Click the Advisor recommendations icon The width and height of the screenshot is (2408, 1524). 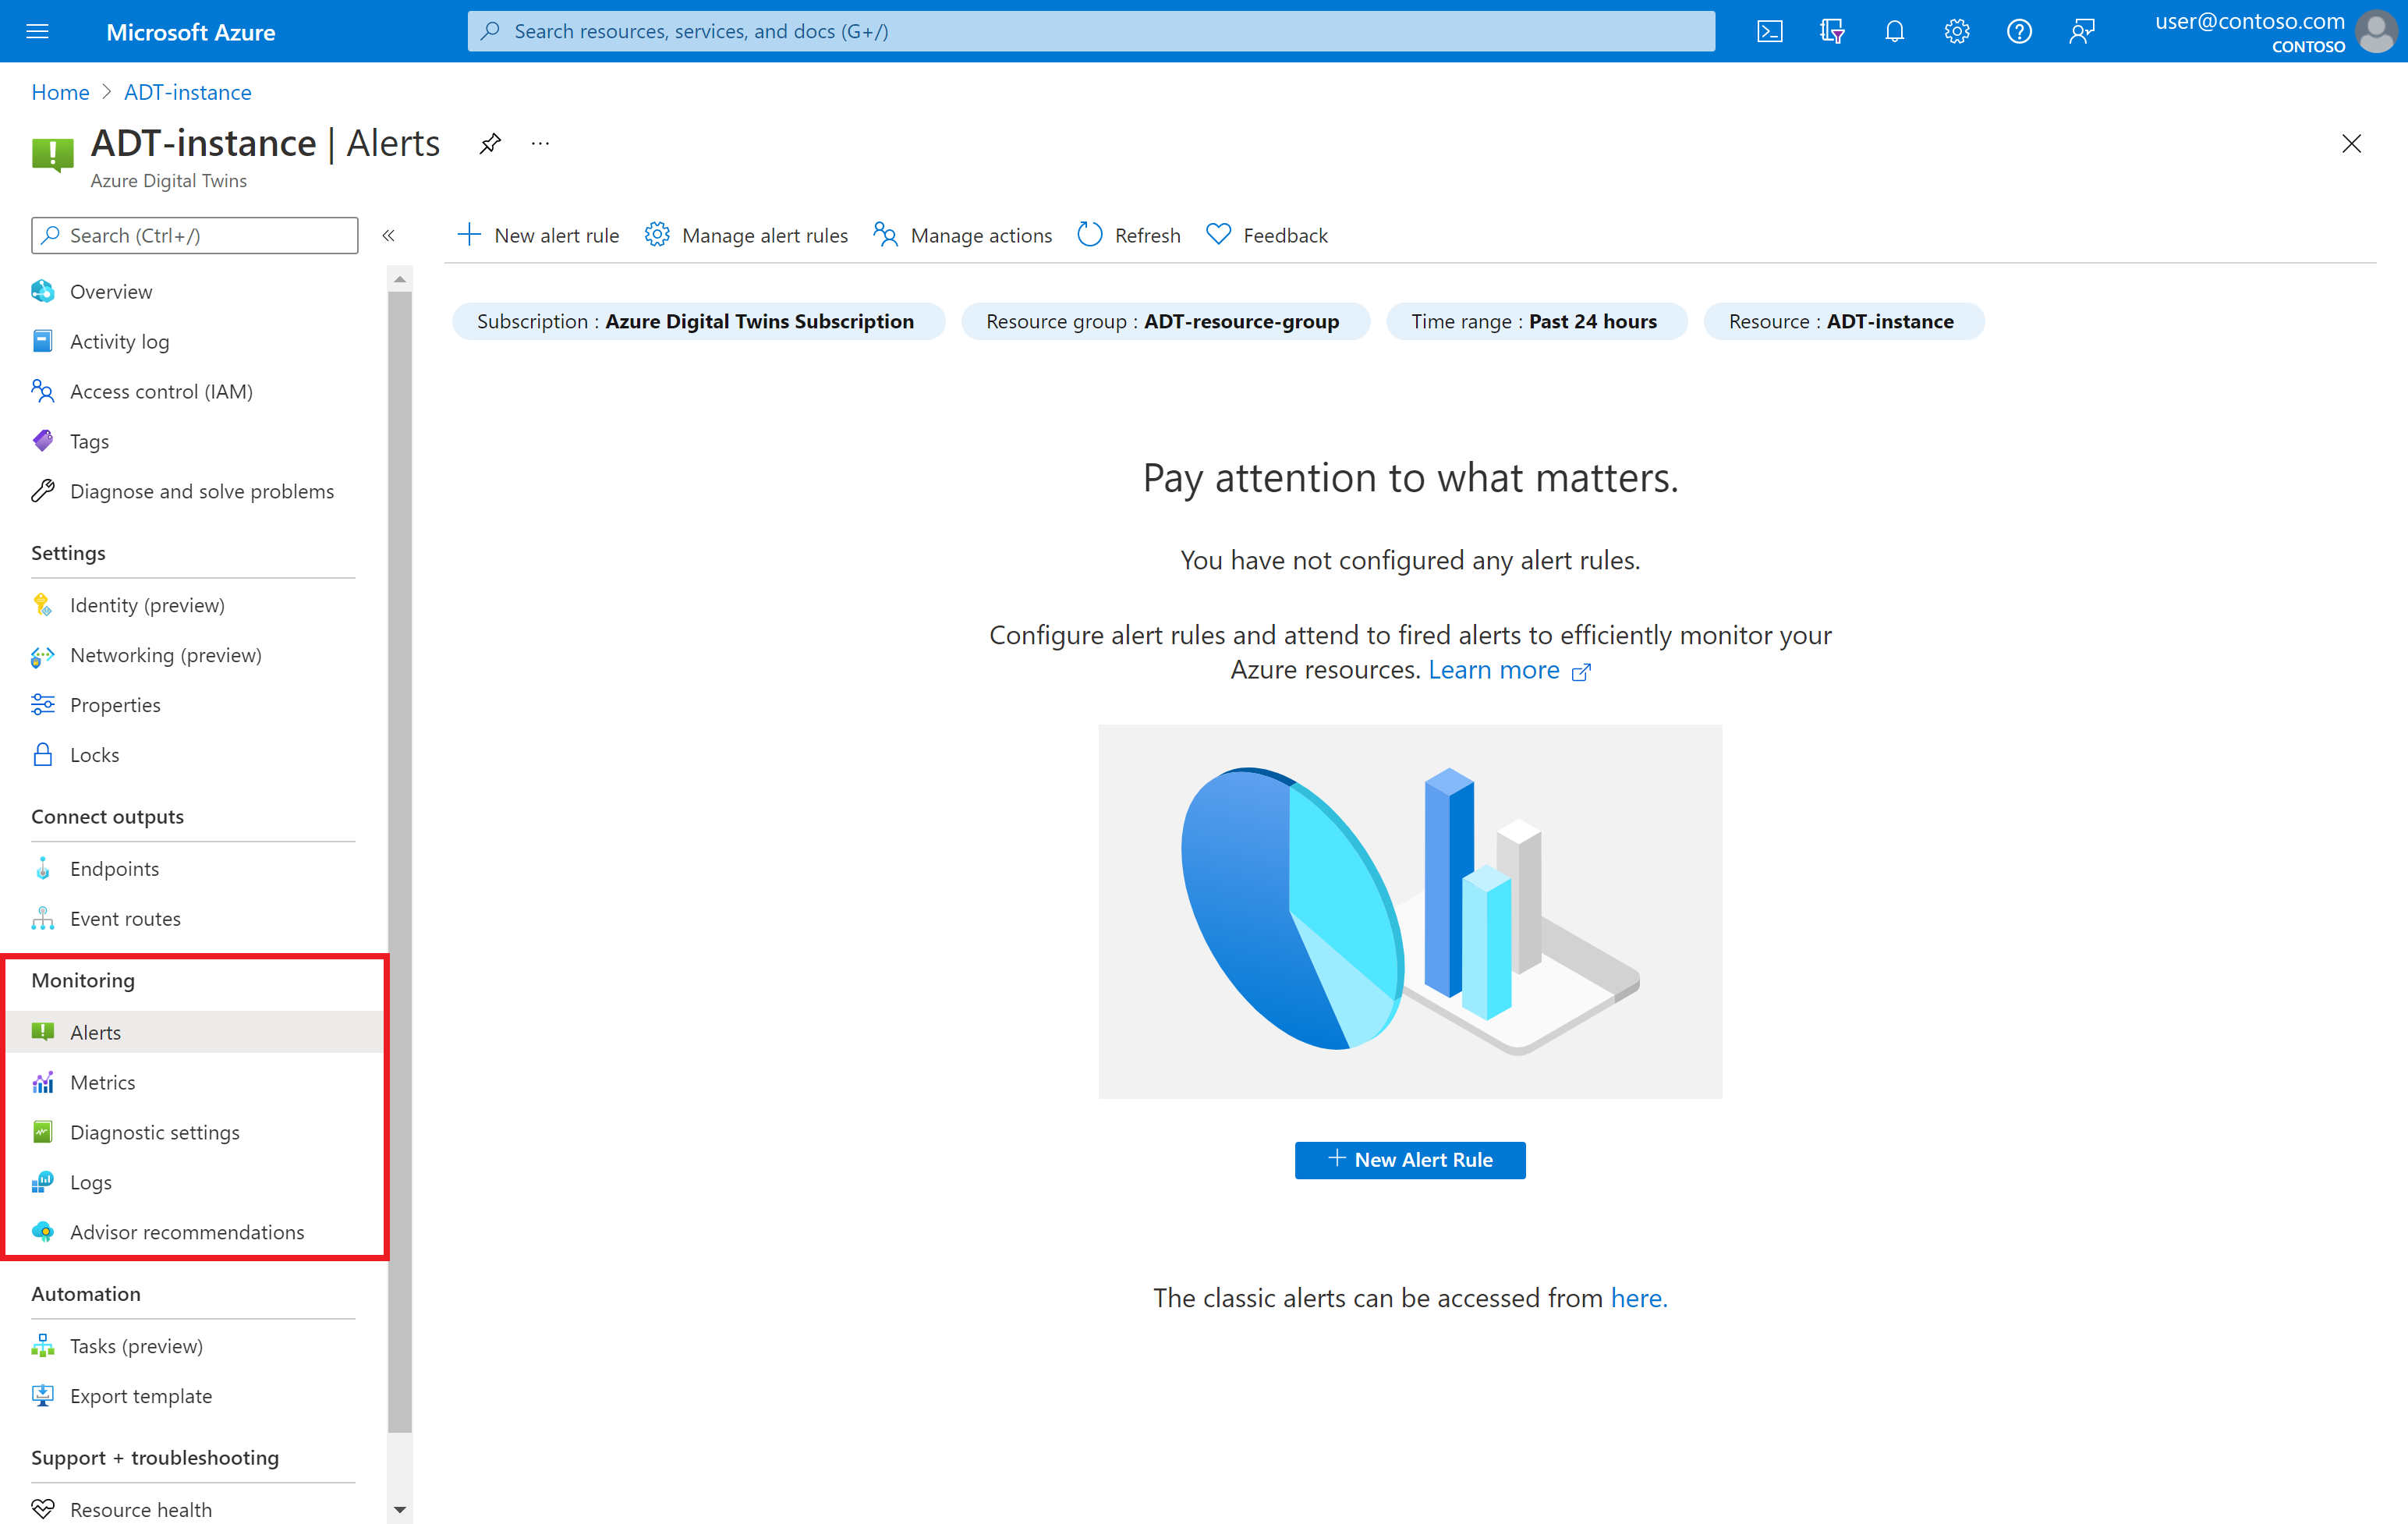click(x=42, y=1231)
